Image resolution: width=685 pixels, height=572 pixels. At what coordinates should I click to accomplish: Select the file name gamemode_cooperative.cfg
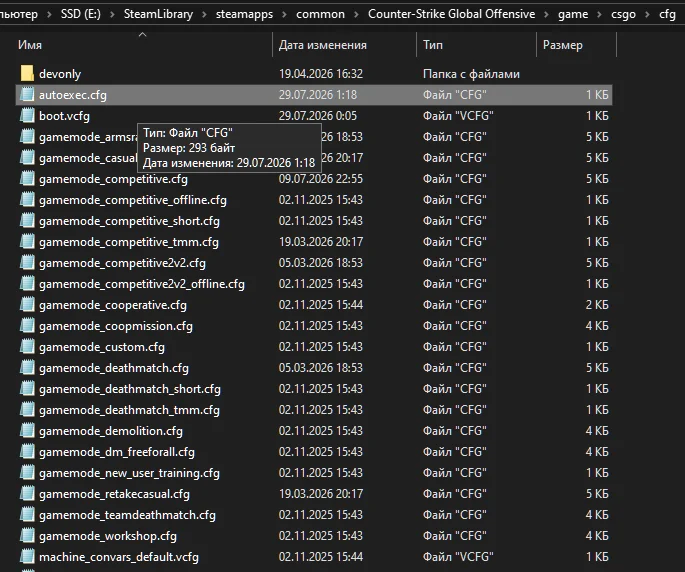113,305
